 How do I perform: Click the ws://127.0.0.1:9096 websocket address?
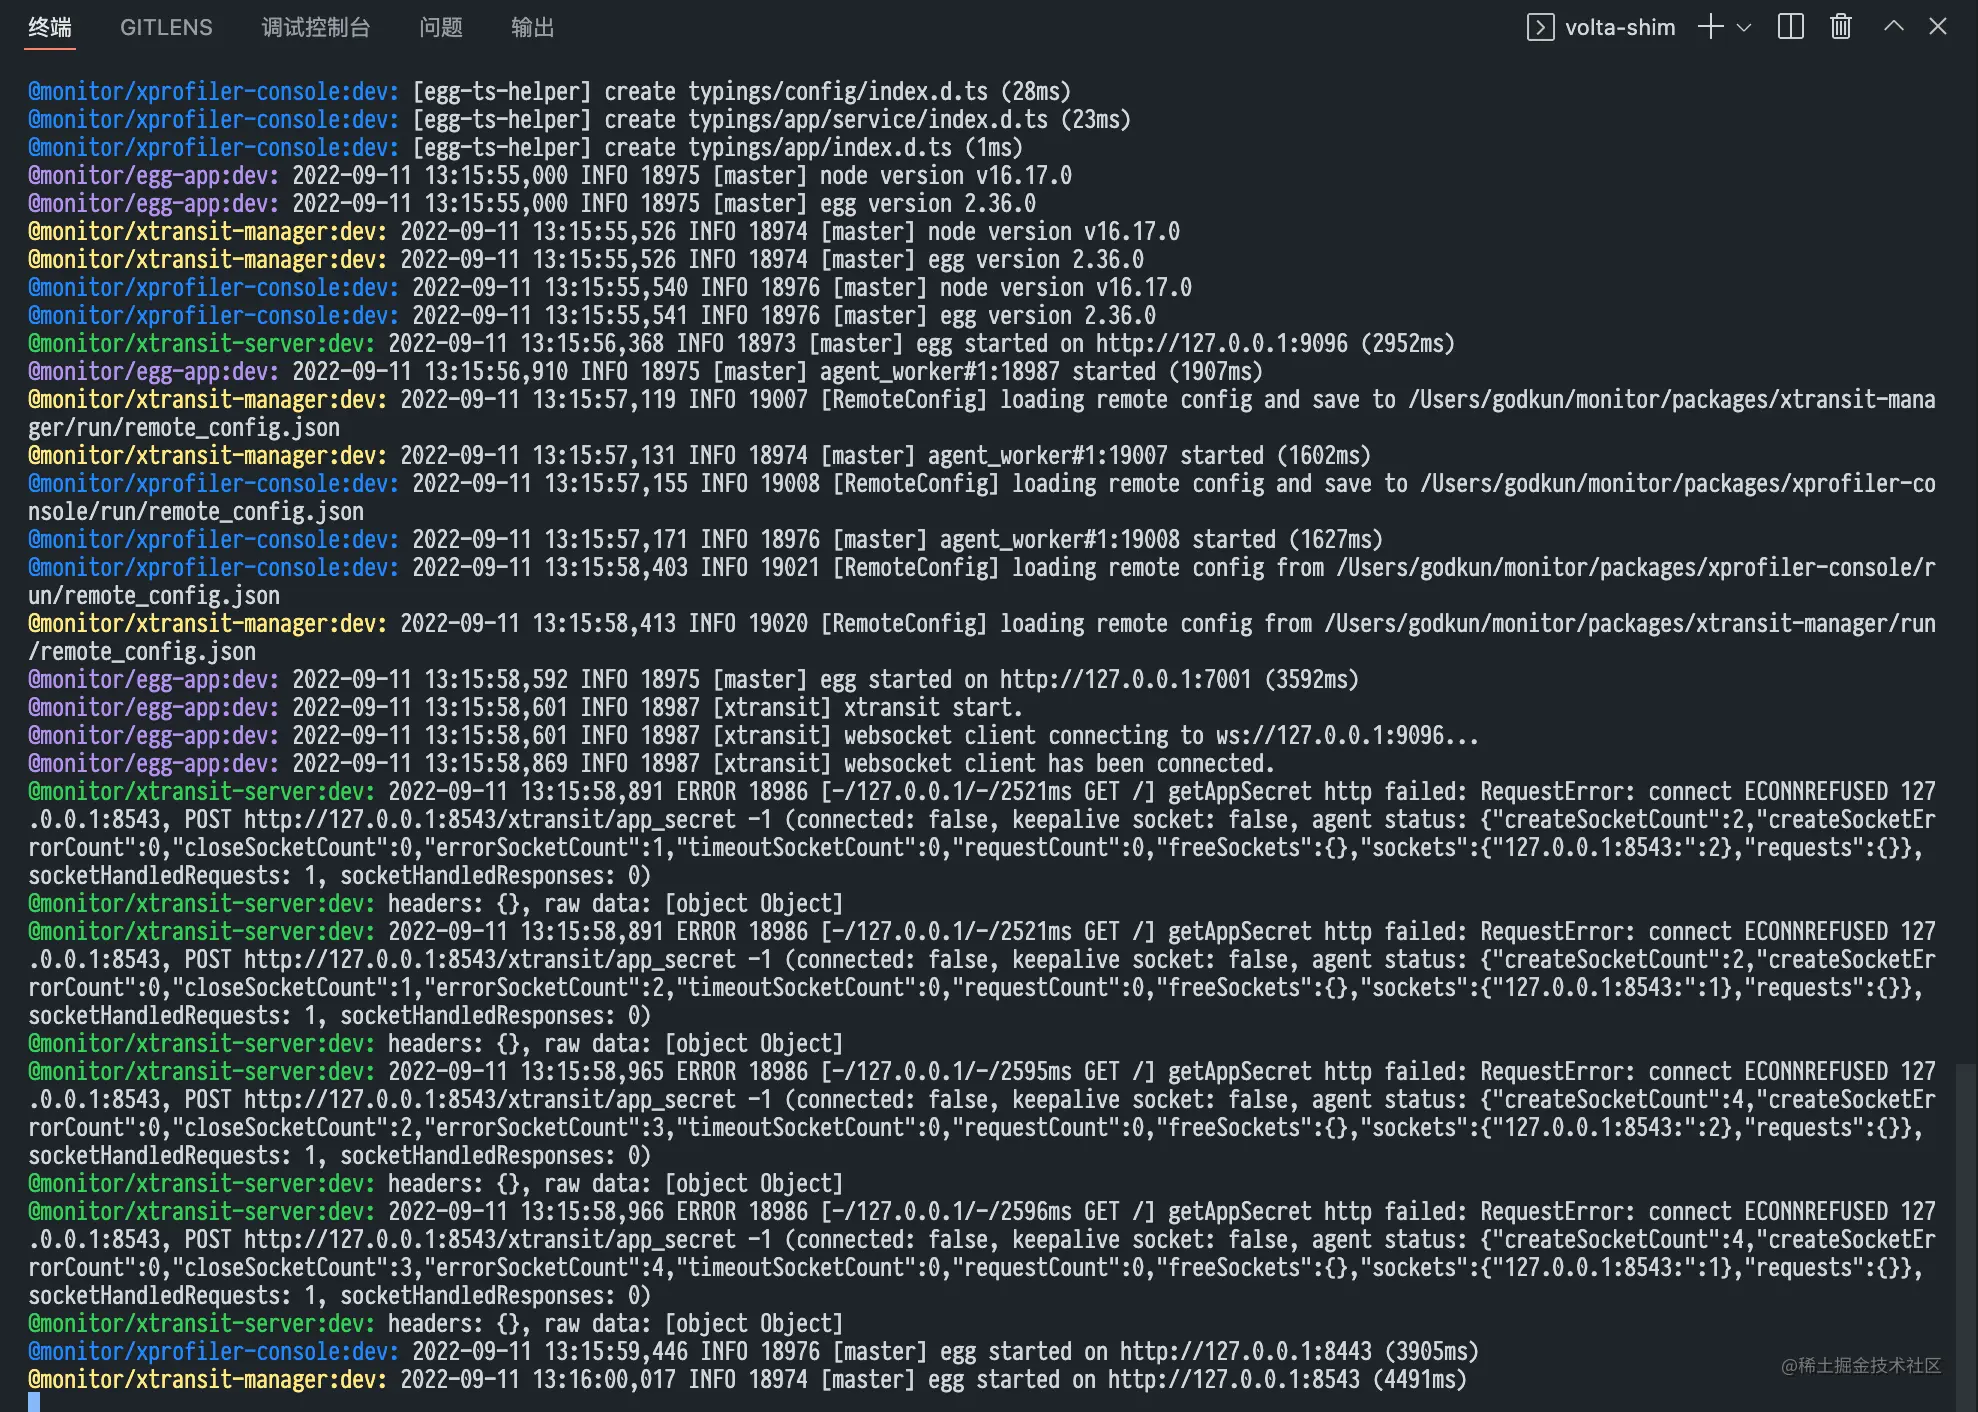[1330, 736]
